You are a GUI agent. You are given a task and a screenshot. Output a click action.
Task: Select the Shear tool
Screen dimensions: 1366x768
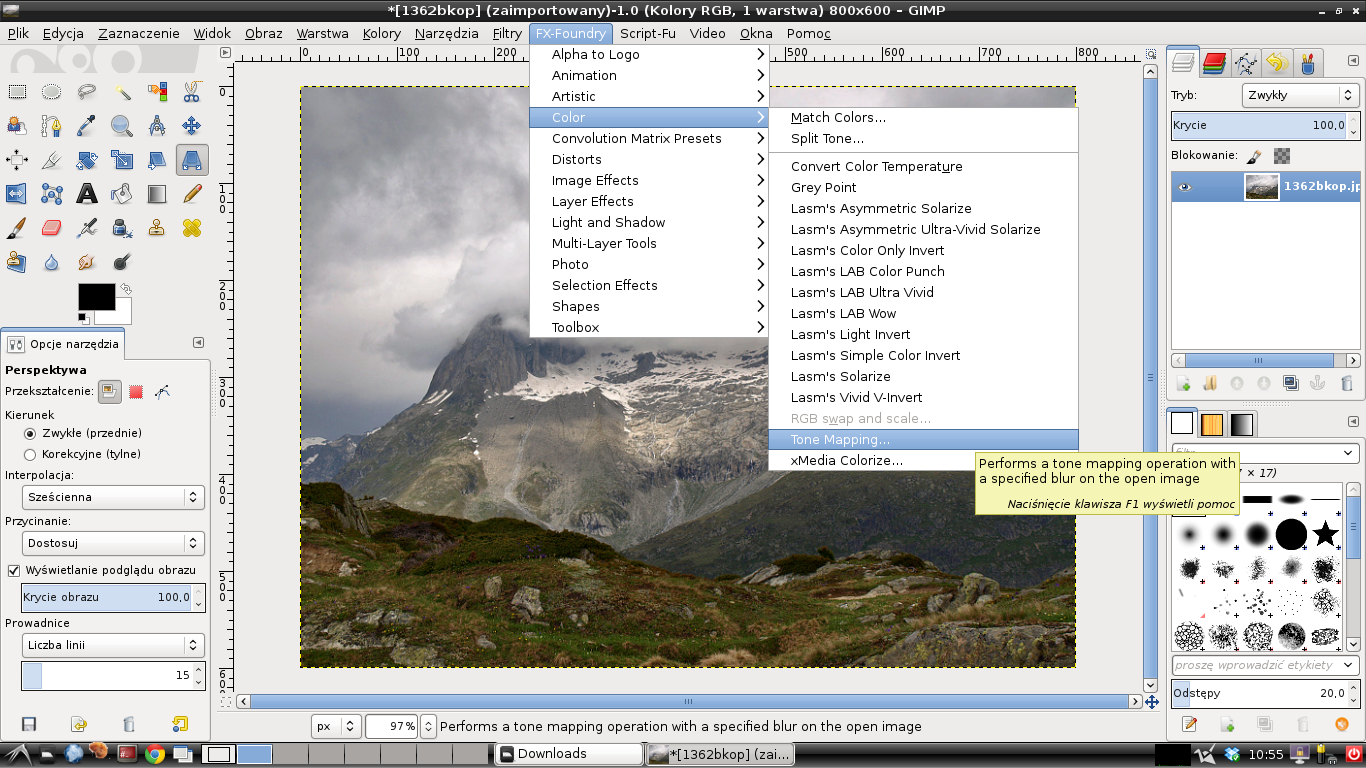[x=157, y=160]
